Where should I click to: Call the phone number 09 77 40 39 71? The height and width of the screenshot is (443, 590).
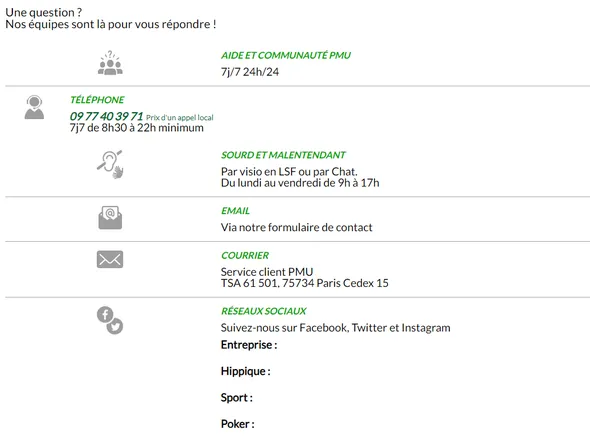[106, 116]
